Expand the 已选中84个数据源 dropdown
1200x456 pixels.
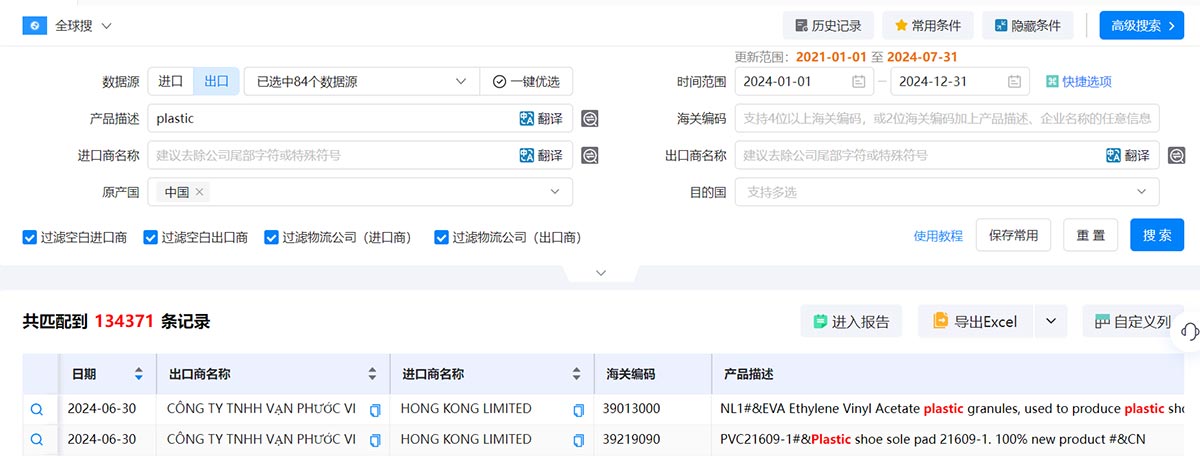pos(361,82)
